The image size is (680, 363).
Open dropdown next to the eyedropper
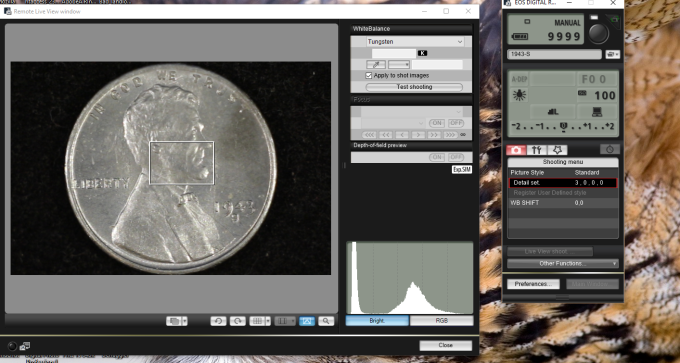point(399,65)
